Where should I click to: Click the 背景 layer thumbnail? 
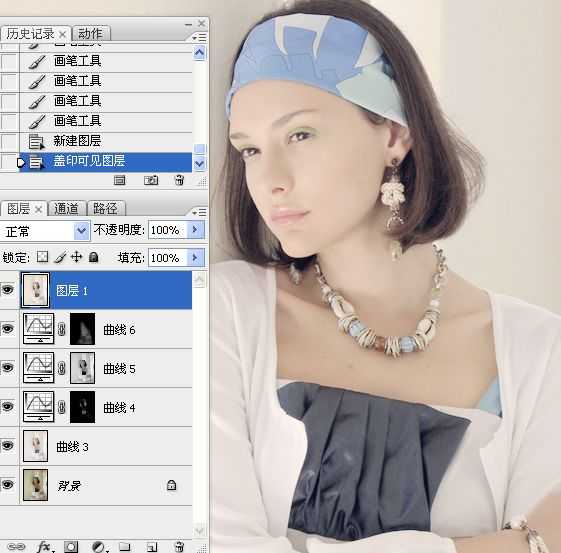pyautogui.click(x=35, y=485)
